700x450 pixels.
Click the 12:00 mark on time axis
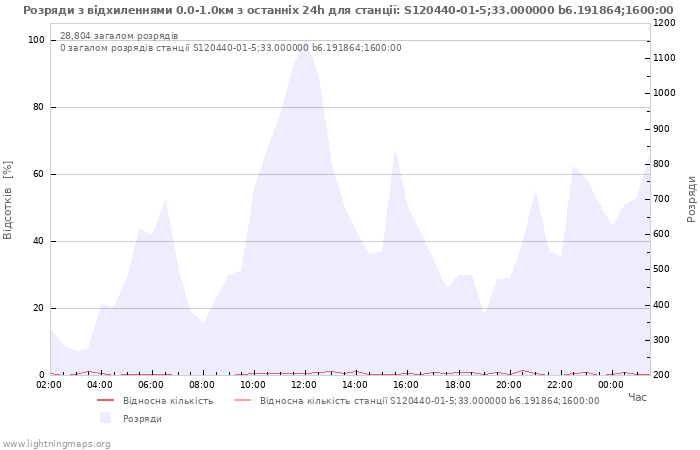(304, 385)
